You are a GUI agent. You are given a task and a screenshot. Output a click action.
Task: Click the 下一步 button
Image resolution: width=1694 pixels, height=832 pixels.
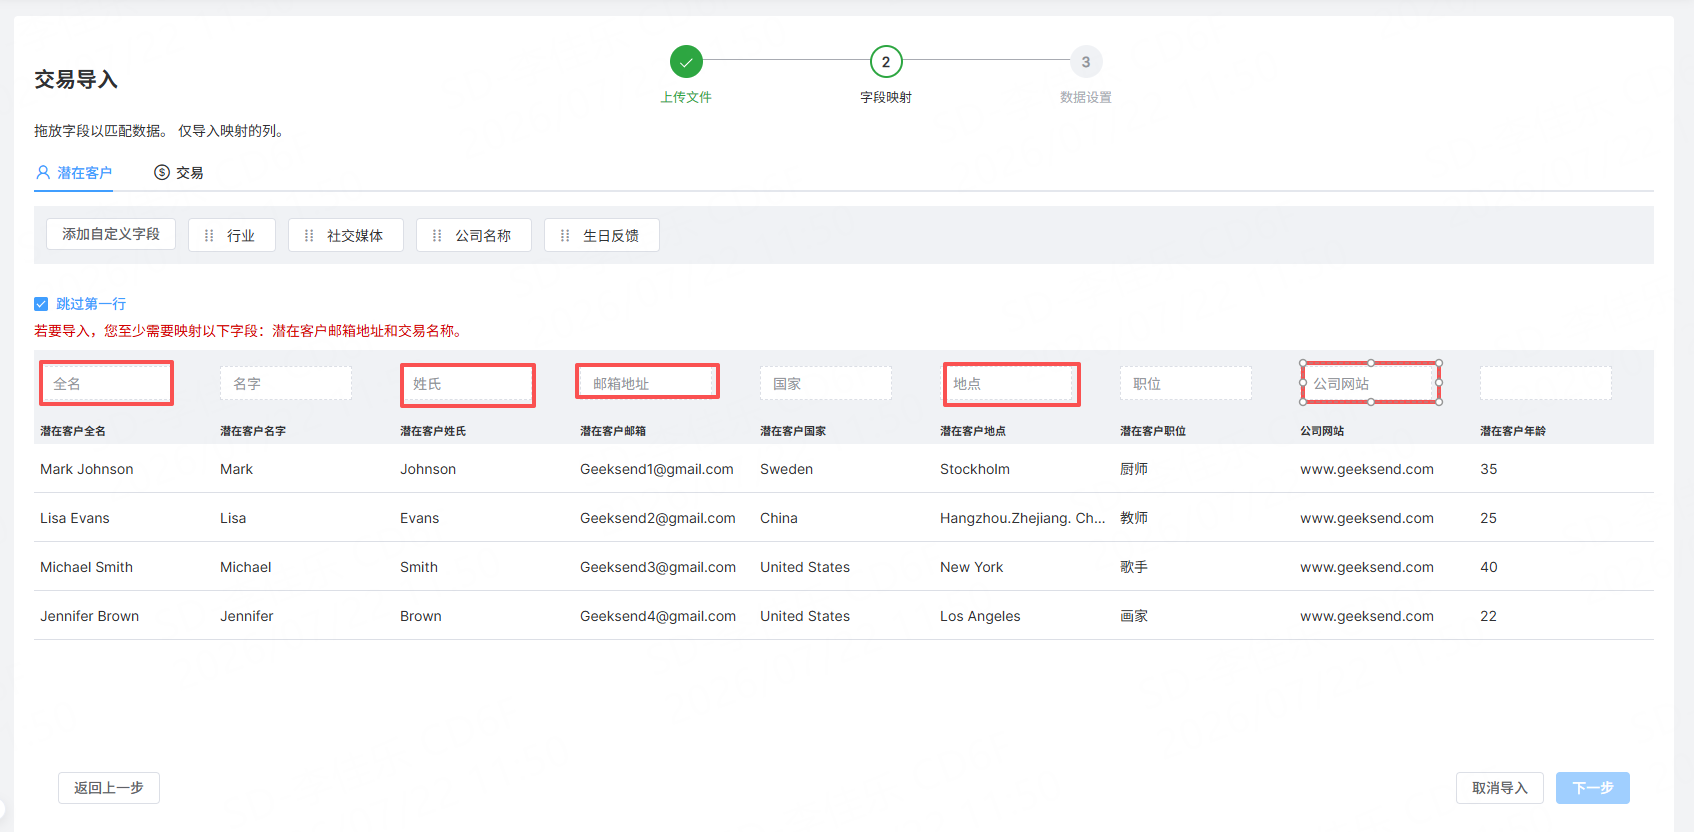pos(1593,788)
